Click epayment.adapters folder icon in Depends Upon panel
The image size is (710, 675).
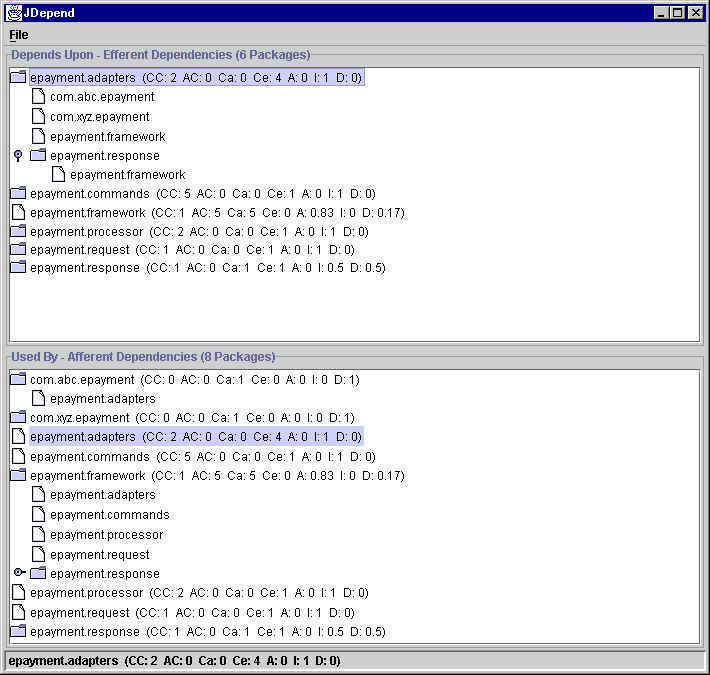(18, 78)
